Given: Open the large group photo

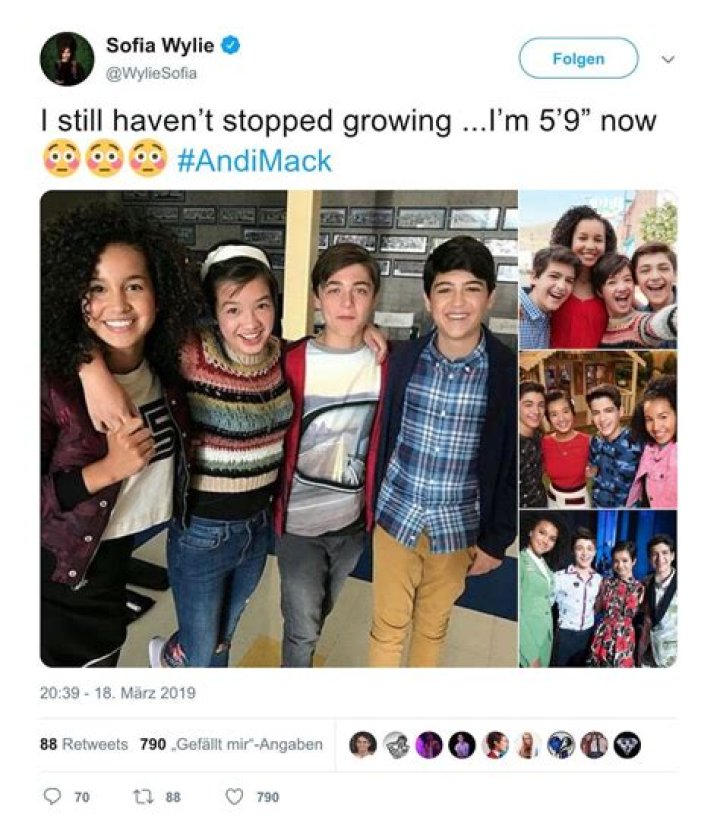Looking at the screenshot, I should coord(279,428).
